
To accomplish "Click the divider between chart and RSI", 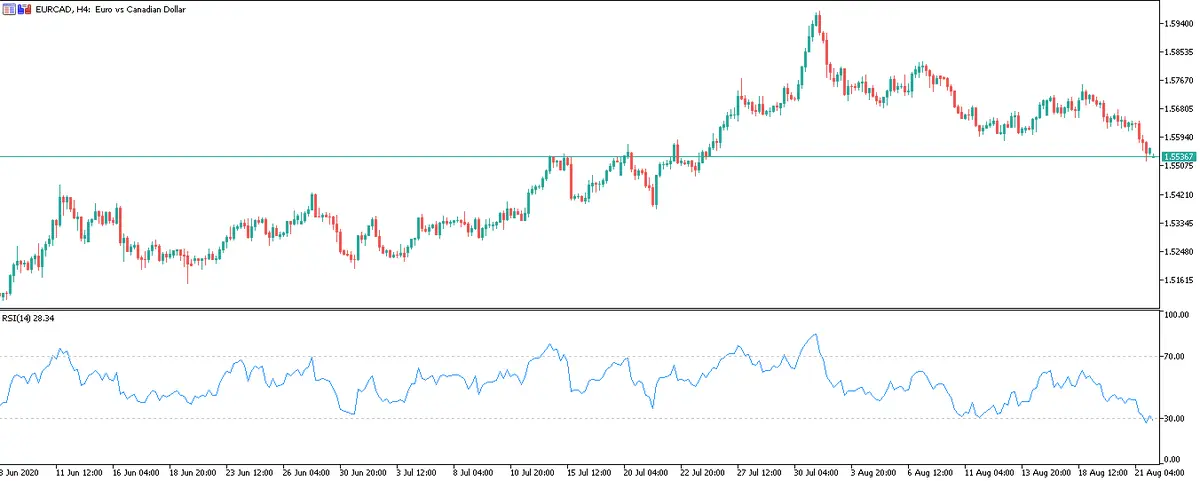I will (580, 309).
